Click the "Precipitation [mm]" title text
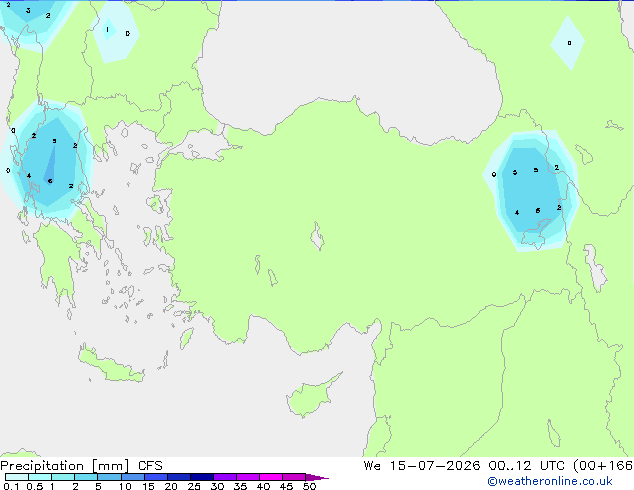634x490 pixels. click(64, 466)
